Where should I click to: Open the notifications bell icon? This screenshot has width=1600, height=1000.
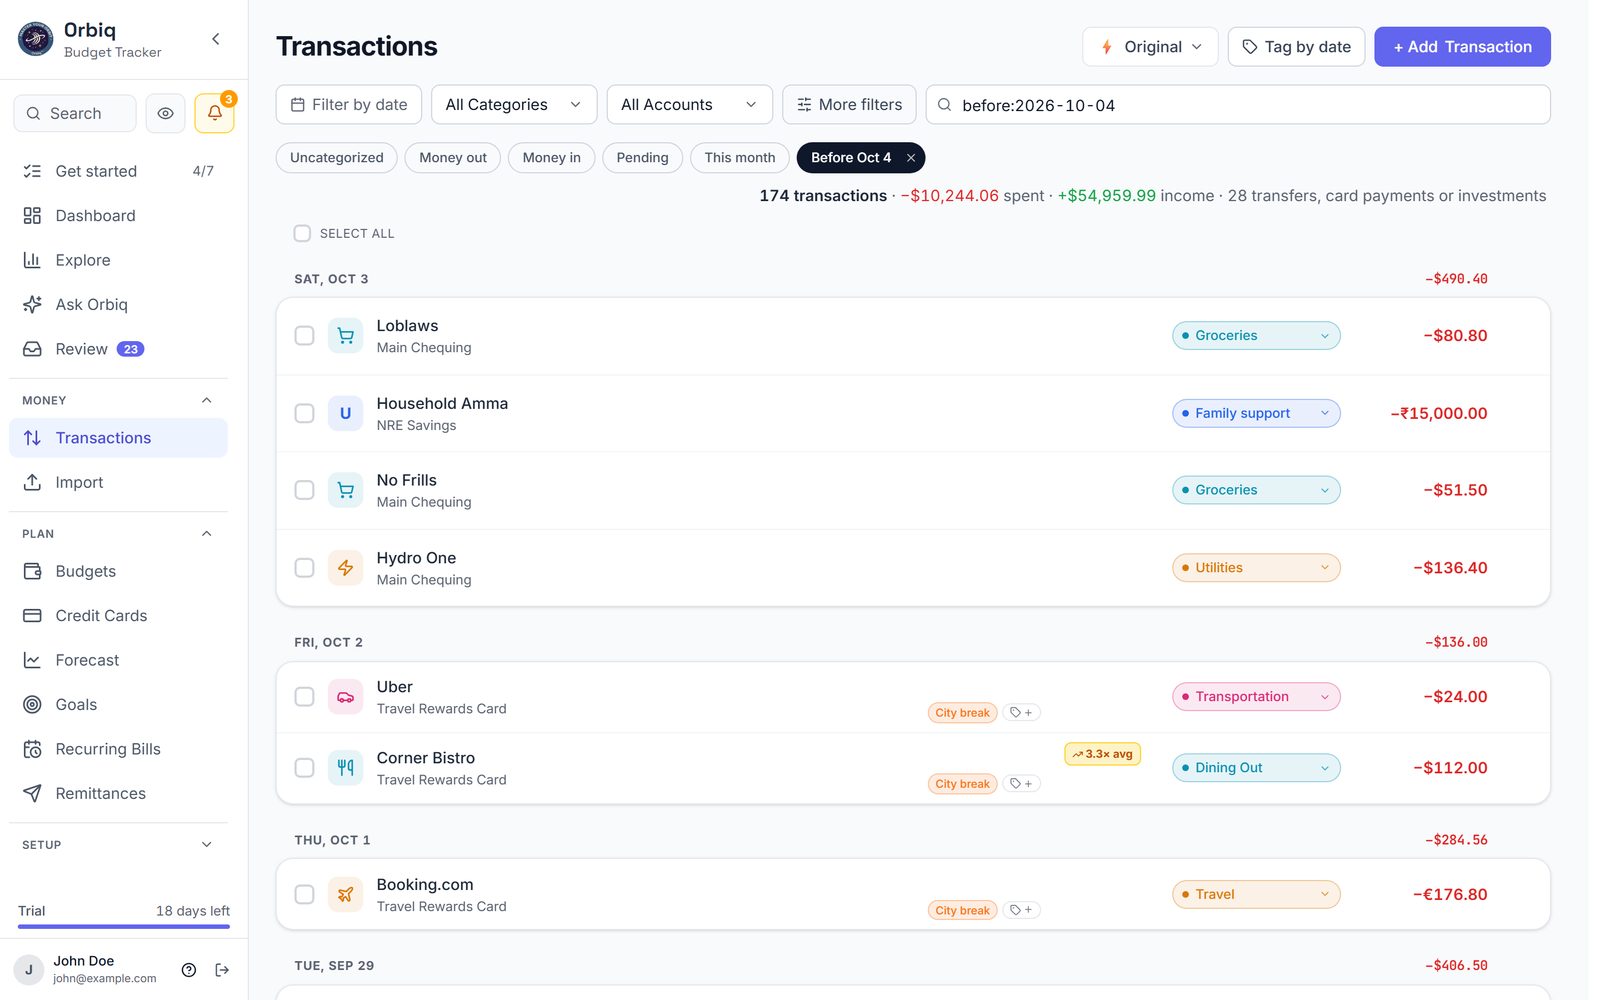click(x=214, y=113)
